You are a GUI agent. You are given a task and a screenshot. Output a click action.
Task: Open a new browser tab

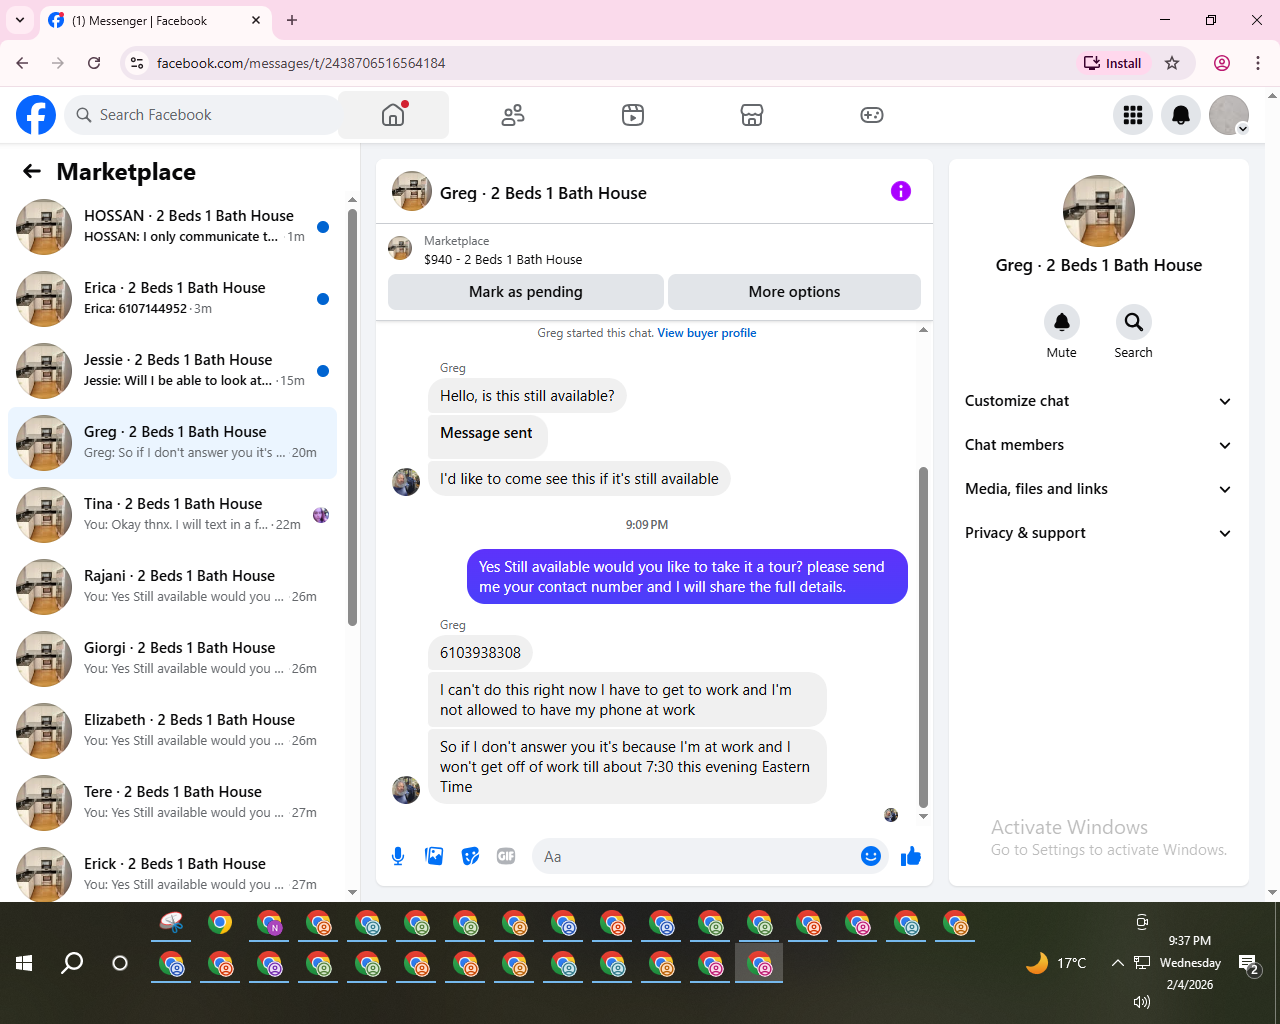pyautogui.click(x=292, y=20)
